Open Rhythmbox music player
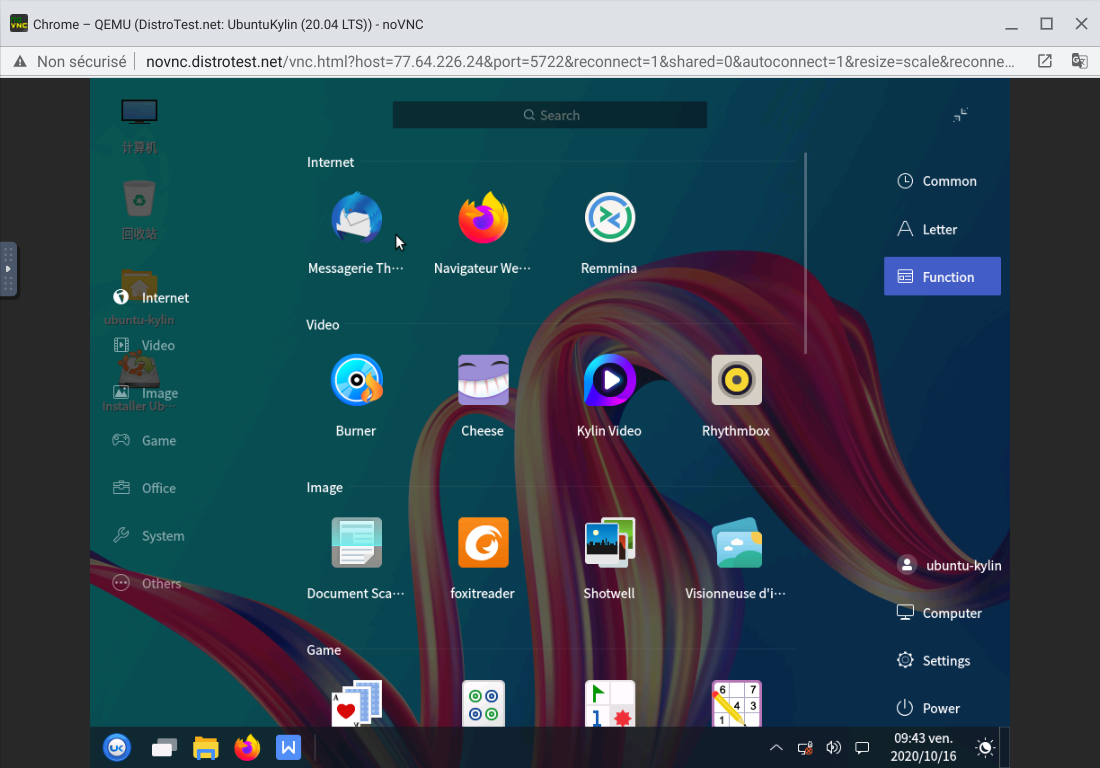Viewport: 1100px width, 768px height. tap(736, 396)
